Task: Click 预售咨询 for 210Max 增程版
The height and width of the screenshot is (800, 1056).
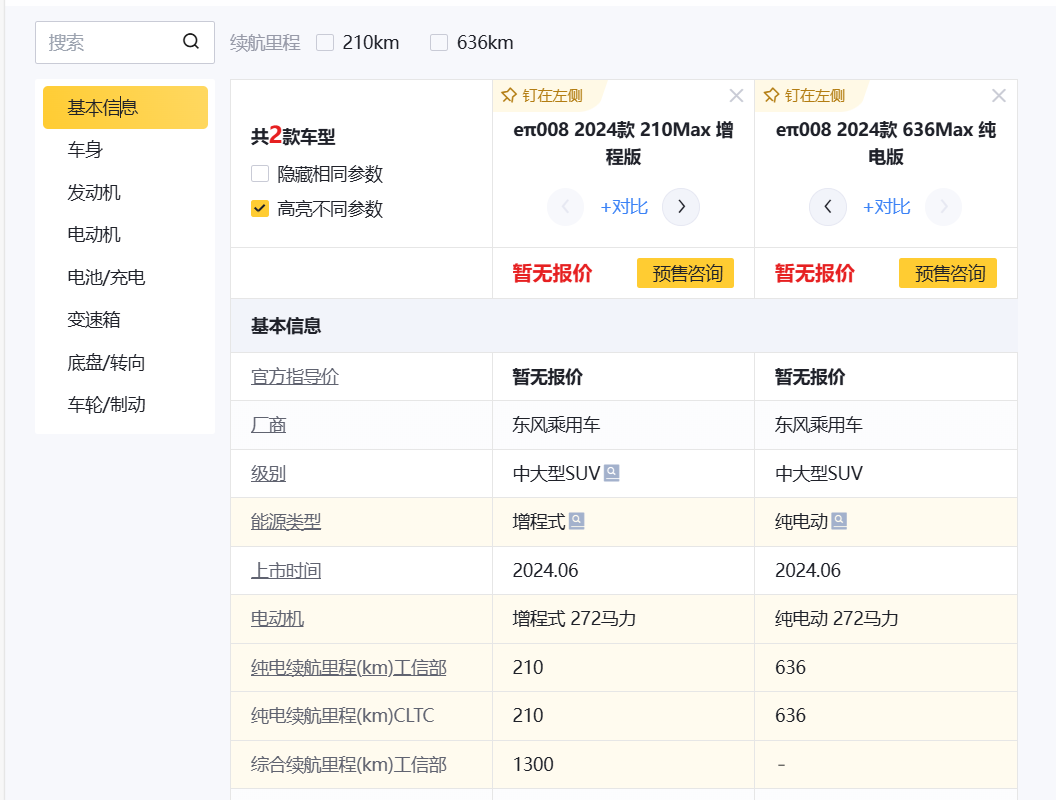Action: tap(685, 273)
